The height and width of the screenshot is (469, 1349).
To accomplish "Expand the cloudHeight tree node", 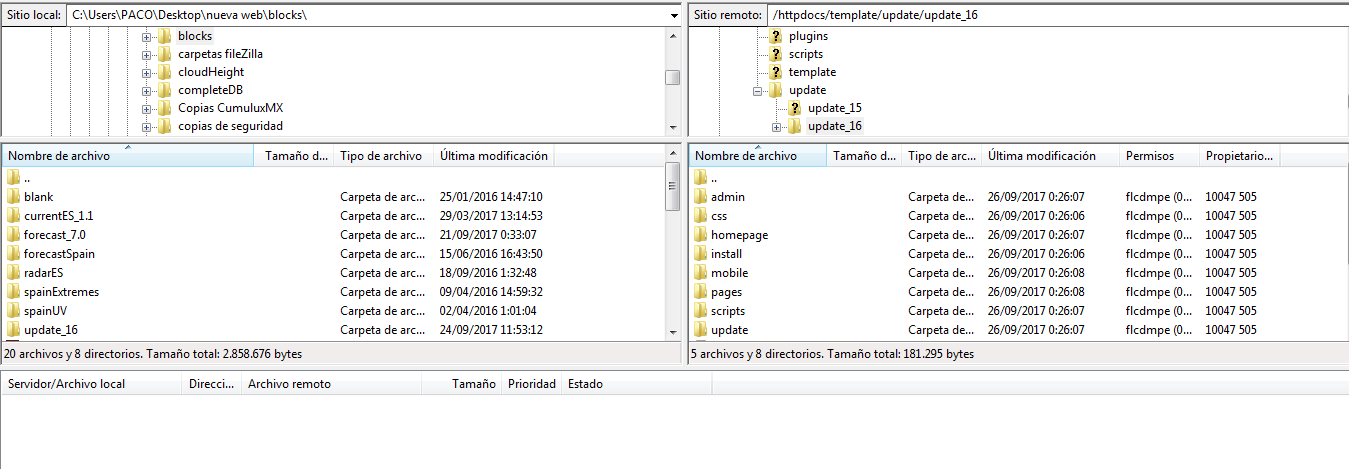I will pyautogui.click(x=146, y=72).
